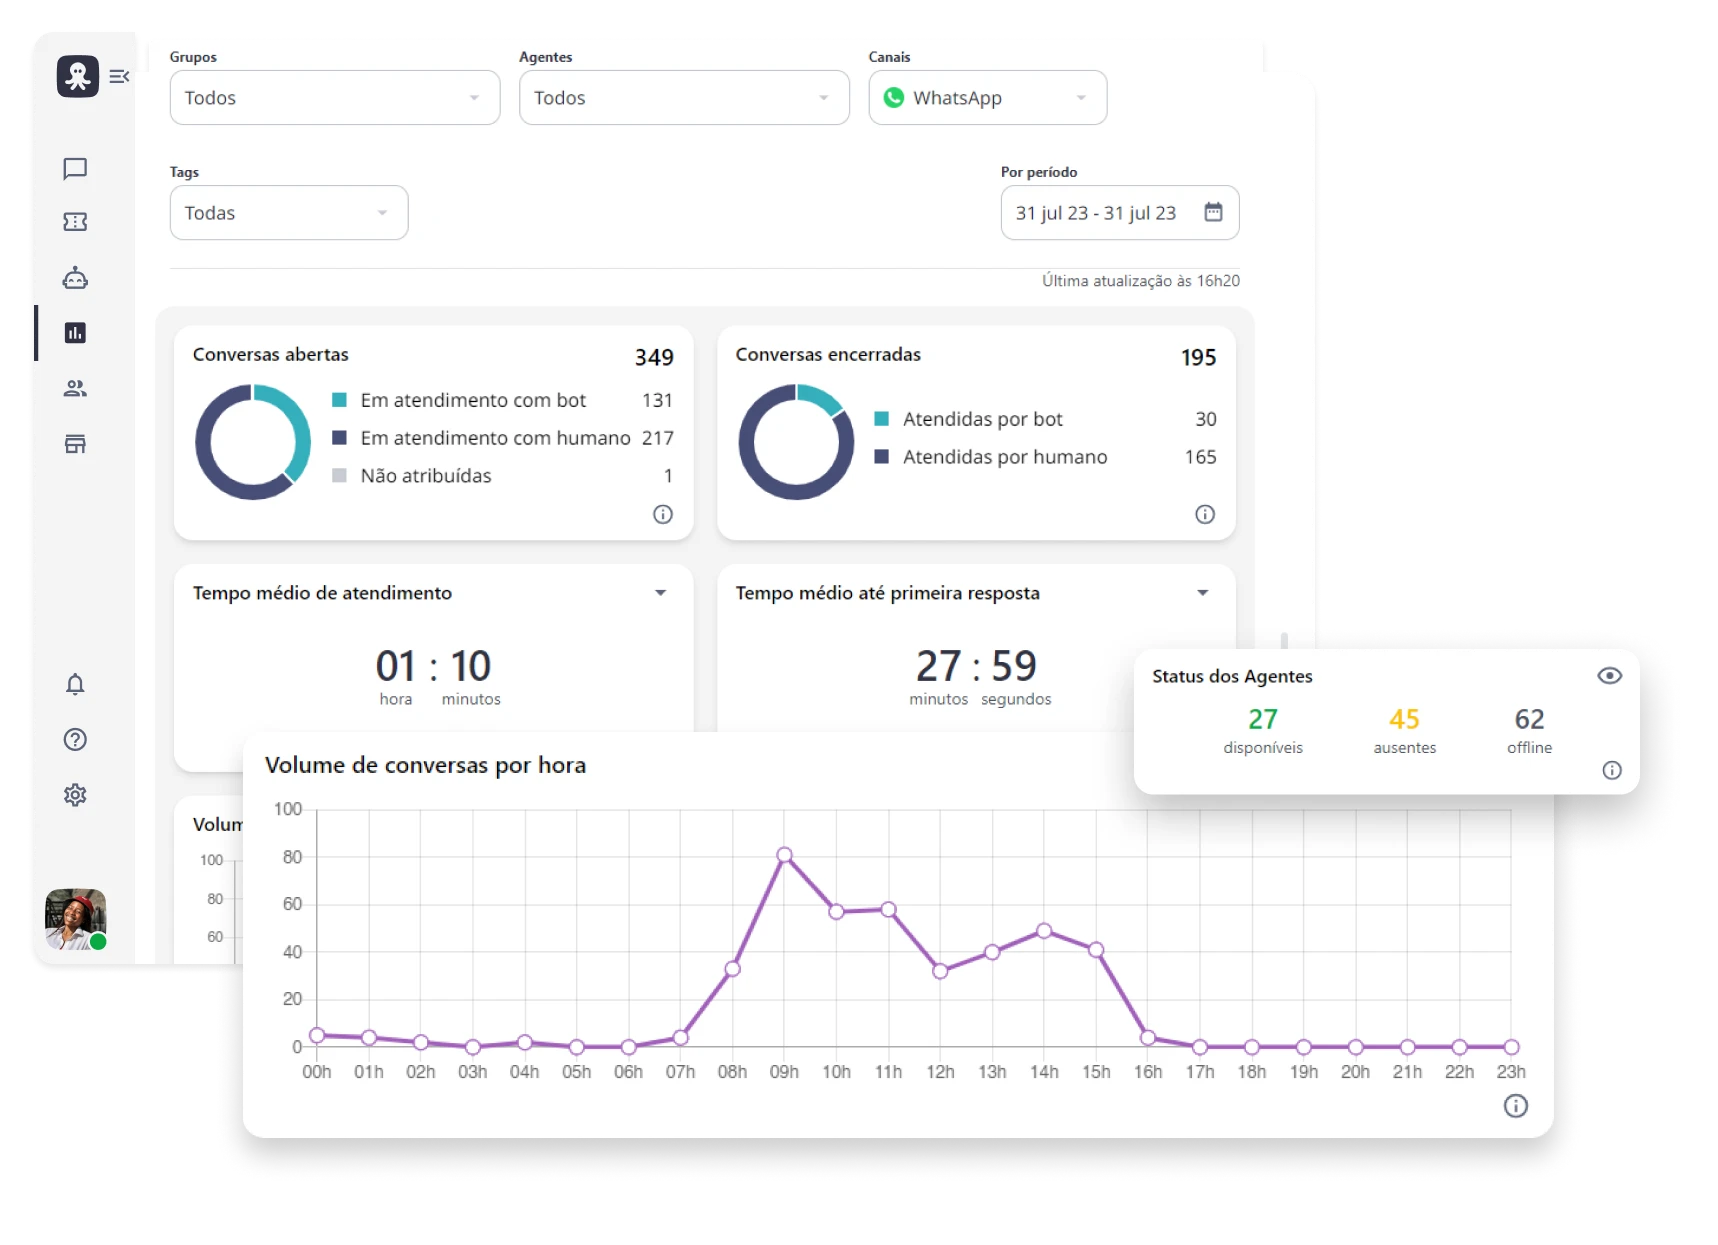Open the Canais dropdown showing WhatsApp
Viewport: 1718px width, 1245px height.
click(x=988, y=98)
